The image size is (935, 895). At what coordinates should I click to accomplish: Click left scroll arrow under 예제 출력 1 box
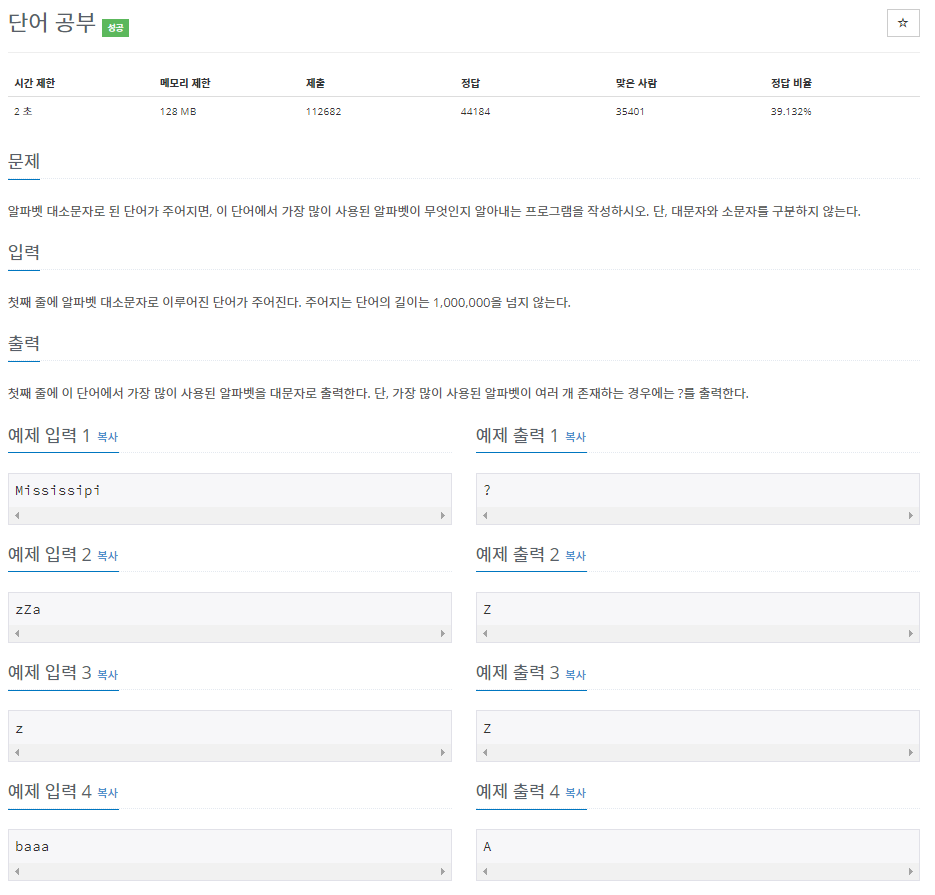click(485, 515)
